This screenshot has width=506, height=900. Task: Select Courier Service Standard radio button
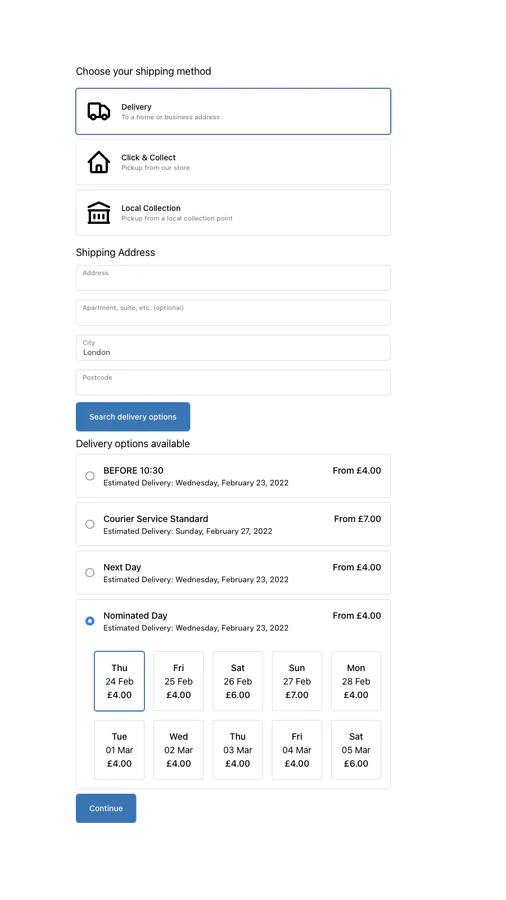click(x=89, y=524)
